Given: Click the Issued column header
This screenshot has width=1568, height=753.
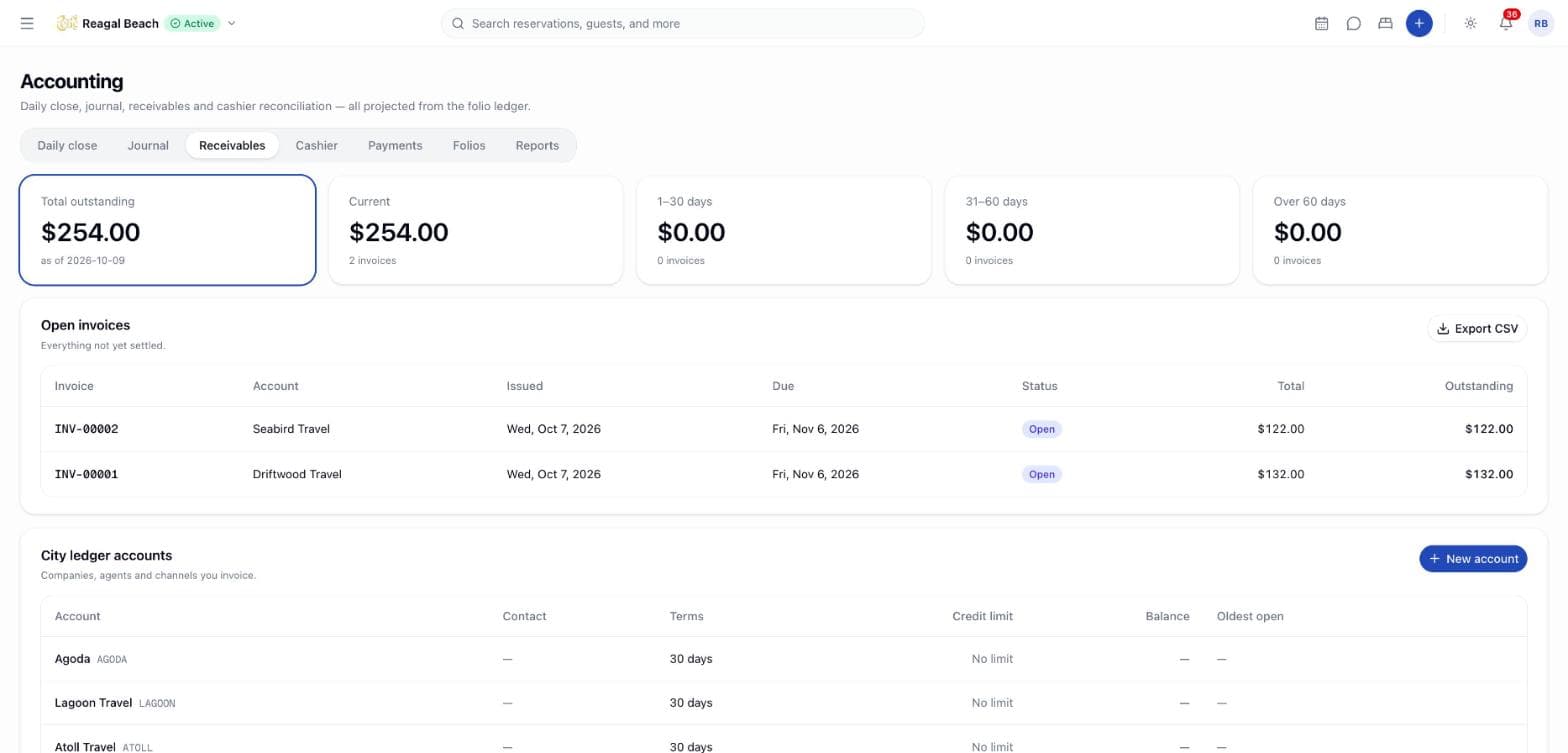Looking at the screenshot, I should click(524, 386).
